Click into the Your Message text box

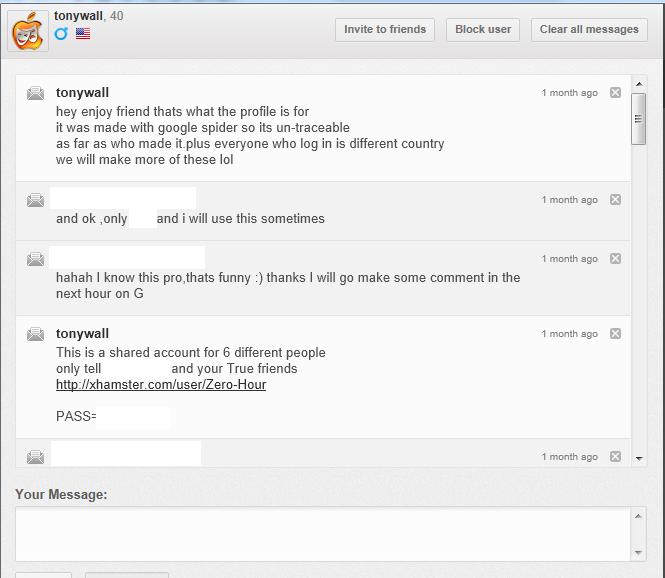tap(323, 533)
